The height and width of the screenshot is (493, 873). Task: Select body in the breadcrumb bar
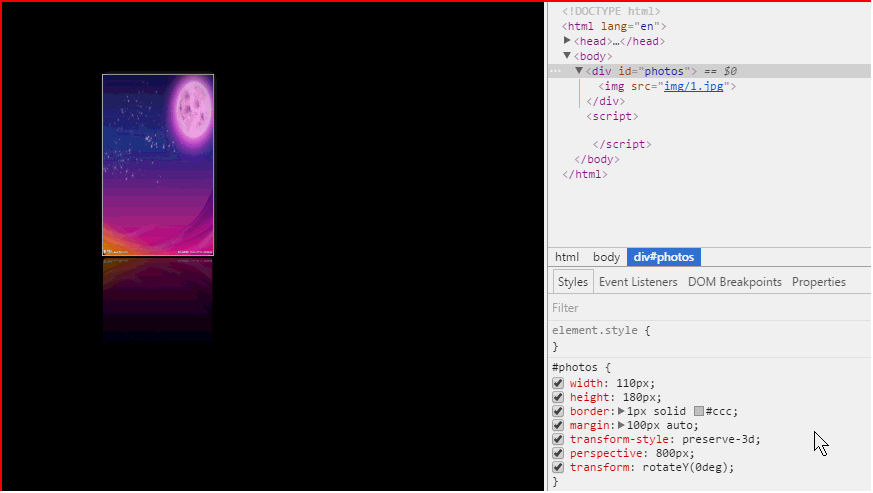(606, 257)
